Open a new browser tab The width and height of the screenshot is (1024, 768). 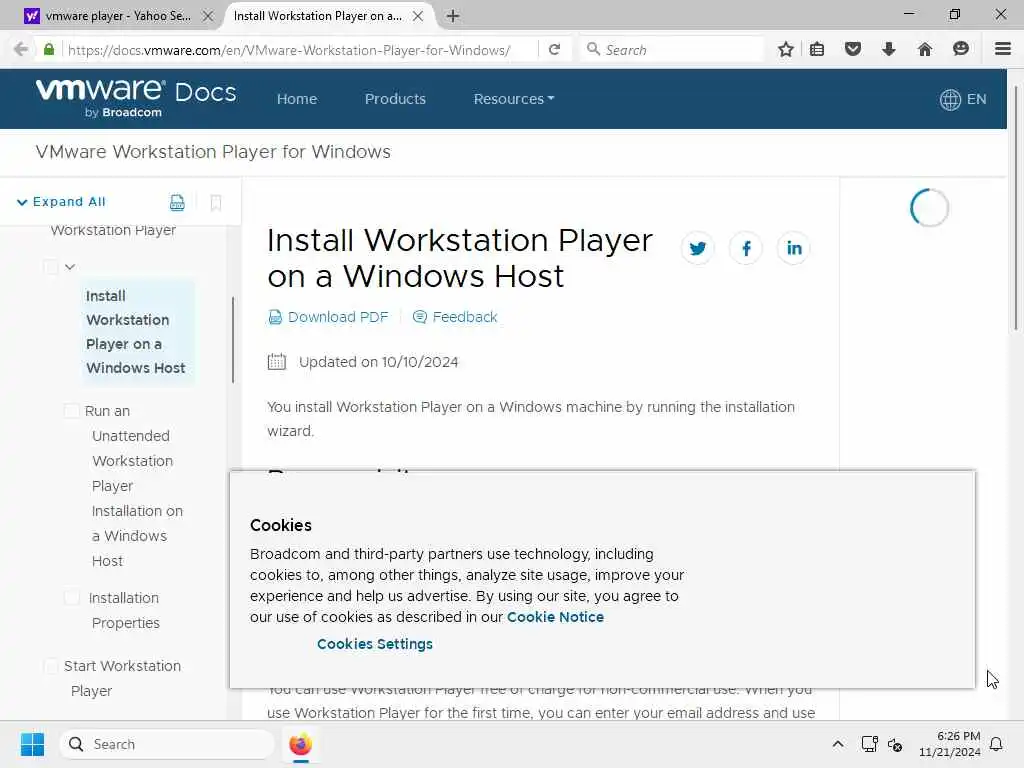pos(453,16)
